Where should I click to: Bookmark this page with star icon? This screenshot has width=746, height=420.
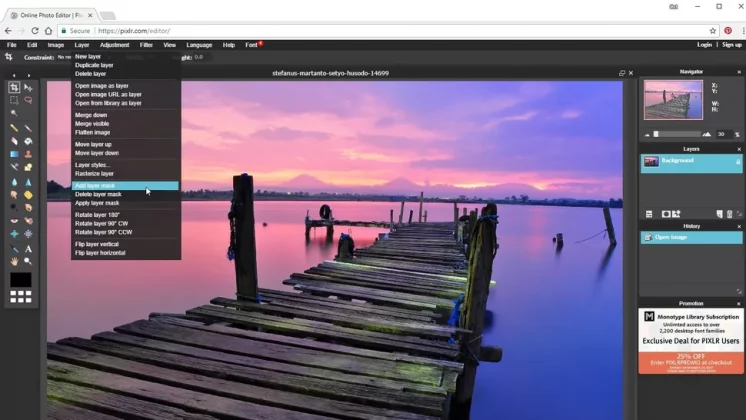[x=713, y=31]
